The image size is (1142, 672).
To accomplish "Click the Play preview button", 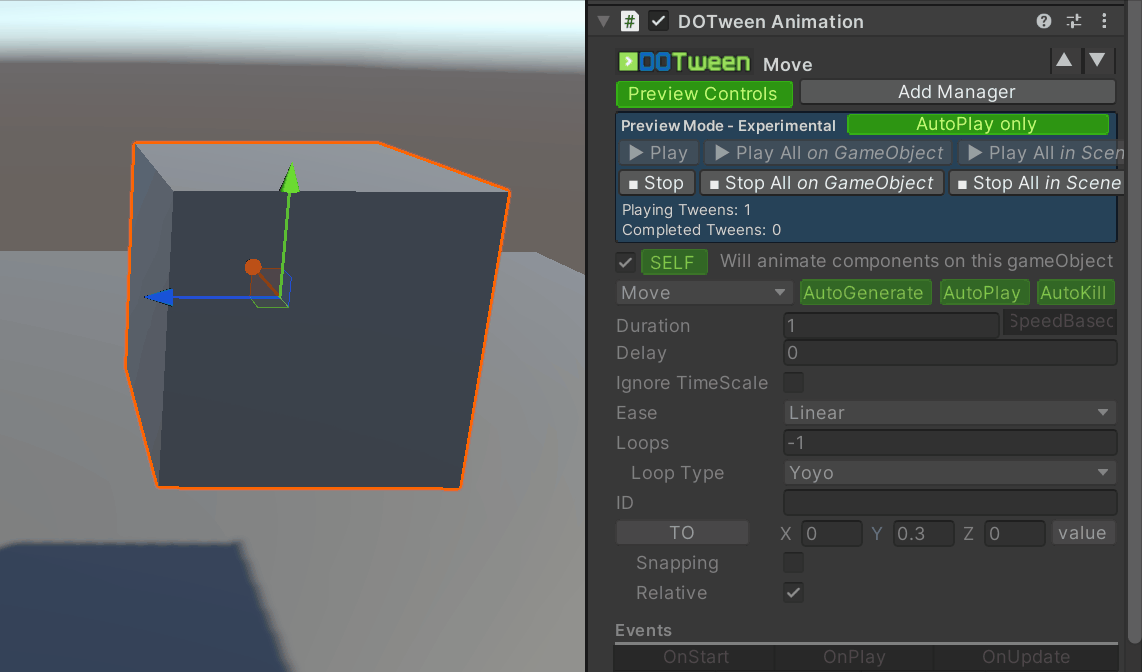I will (658, 153).
